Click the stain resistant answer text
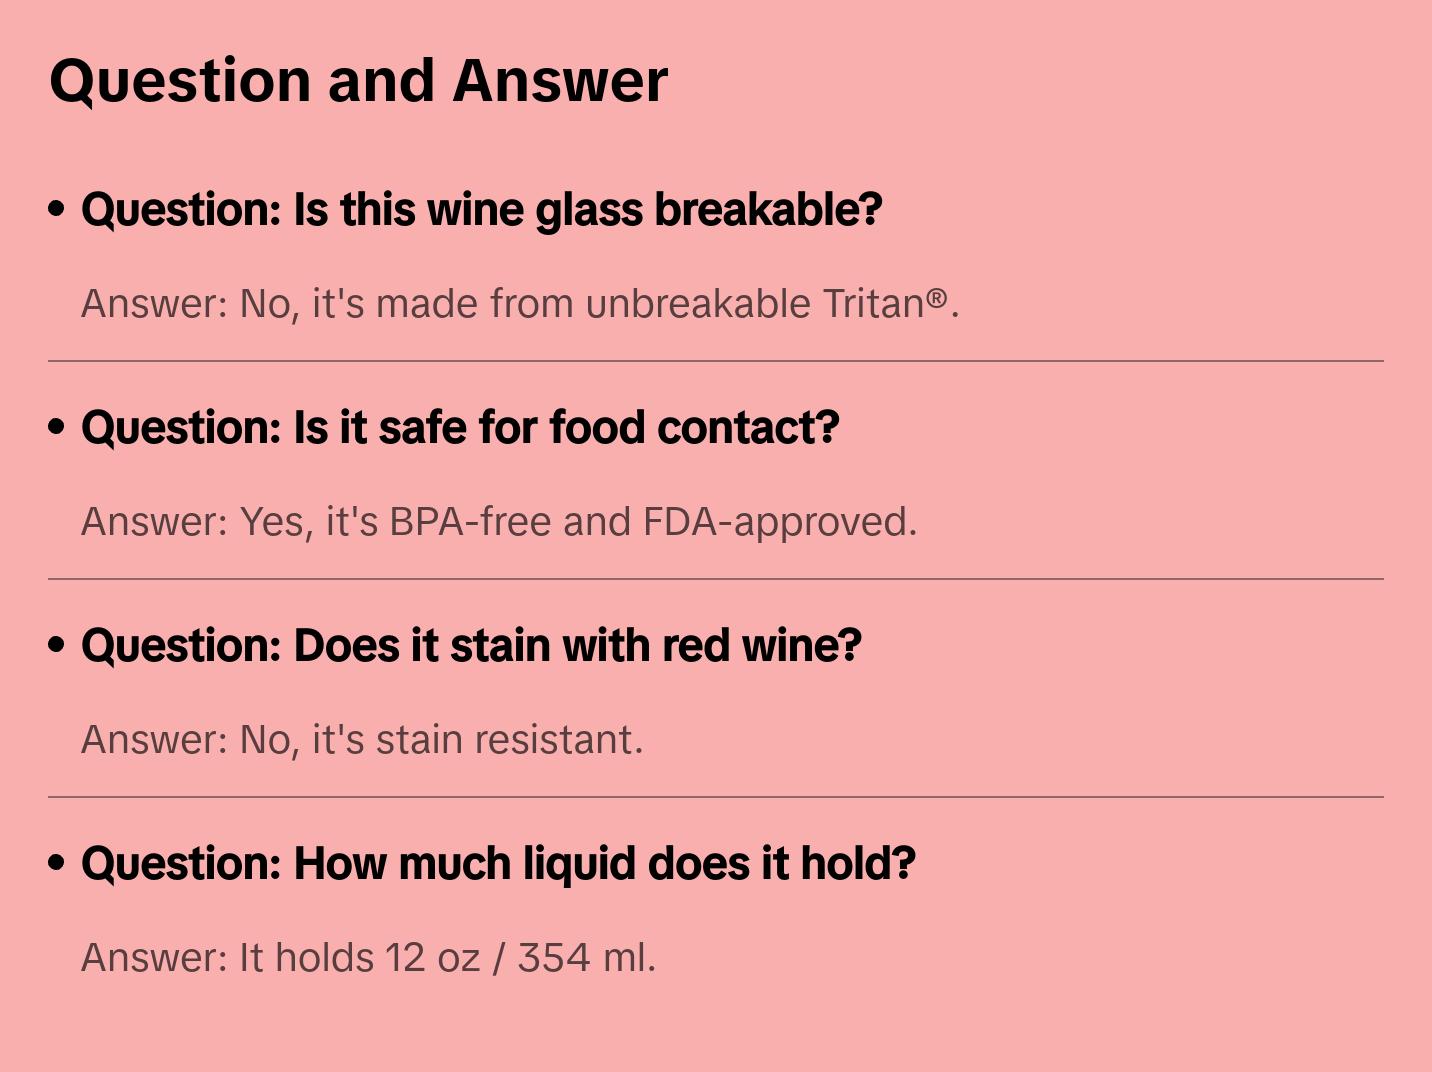Image resolution: width=1432 pixels, height=1072 pixels. tap(361, 740)
